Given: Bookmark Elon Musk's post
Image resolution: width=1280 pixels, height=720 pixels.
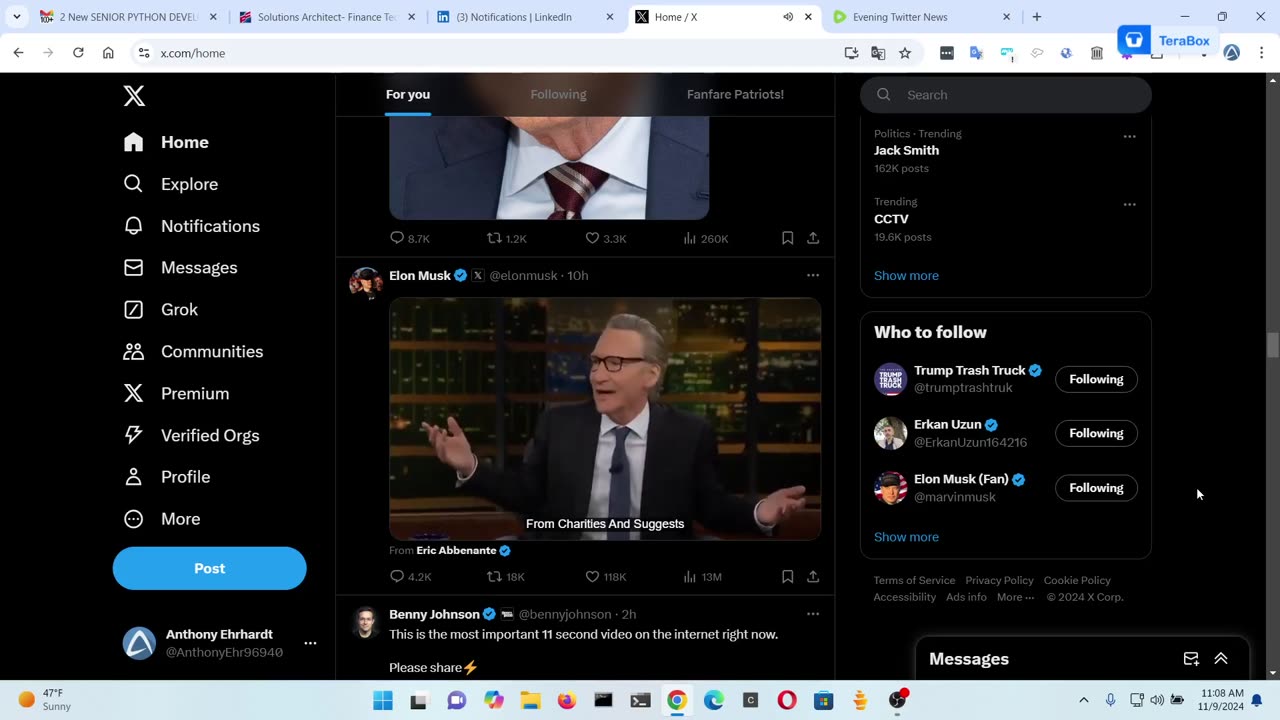Looking at the screenshot, I should point(787,576).
